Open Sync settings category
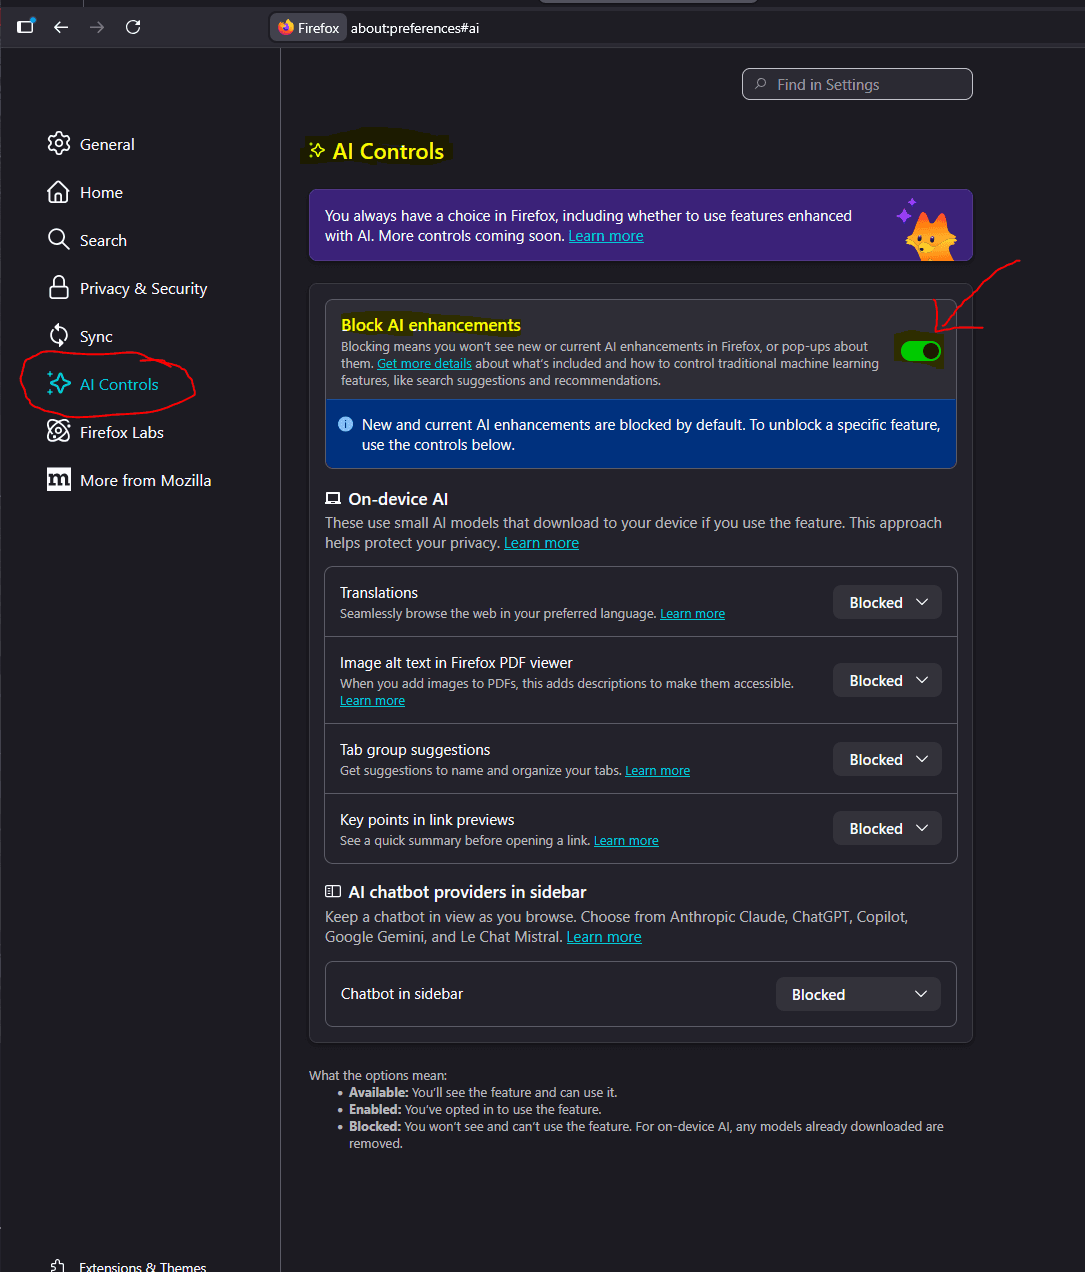Screen dimensions: 1085x1272 [x=96, y=336]
